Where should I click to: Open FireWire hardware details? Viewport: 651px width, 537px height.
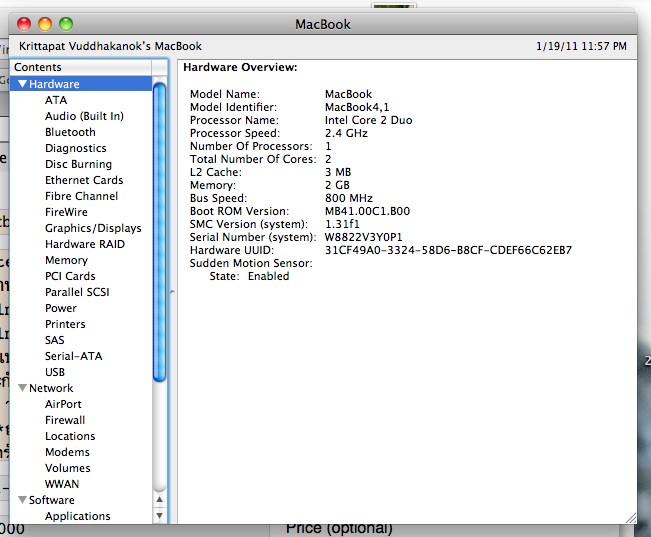click(66, 212)
